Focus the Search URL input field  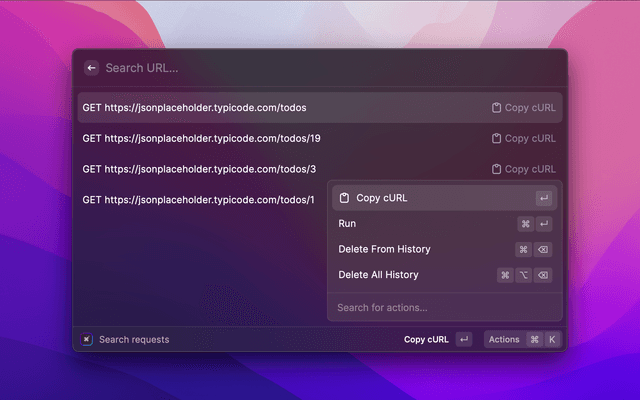(x=300, y=68)
